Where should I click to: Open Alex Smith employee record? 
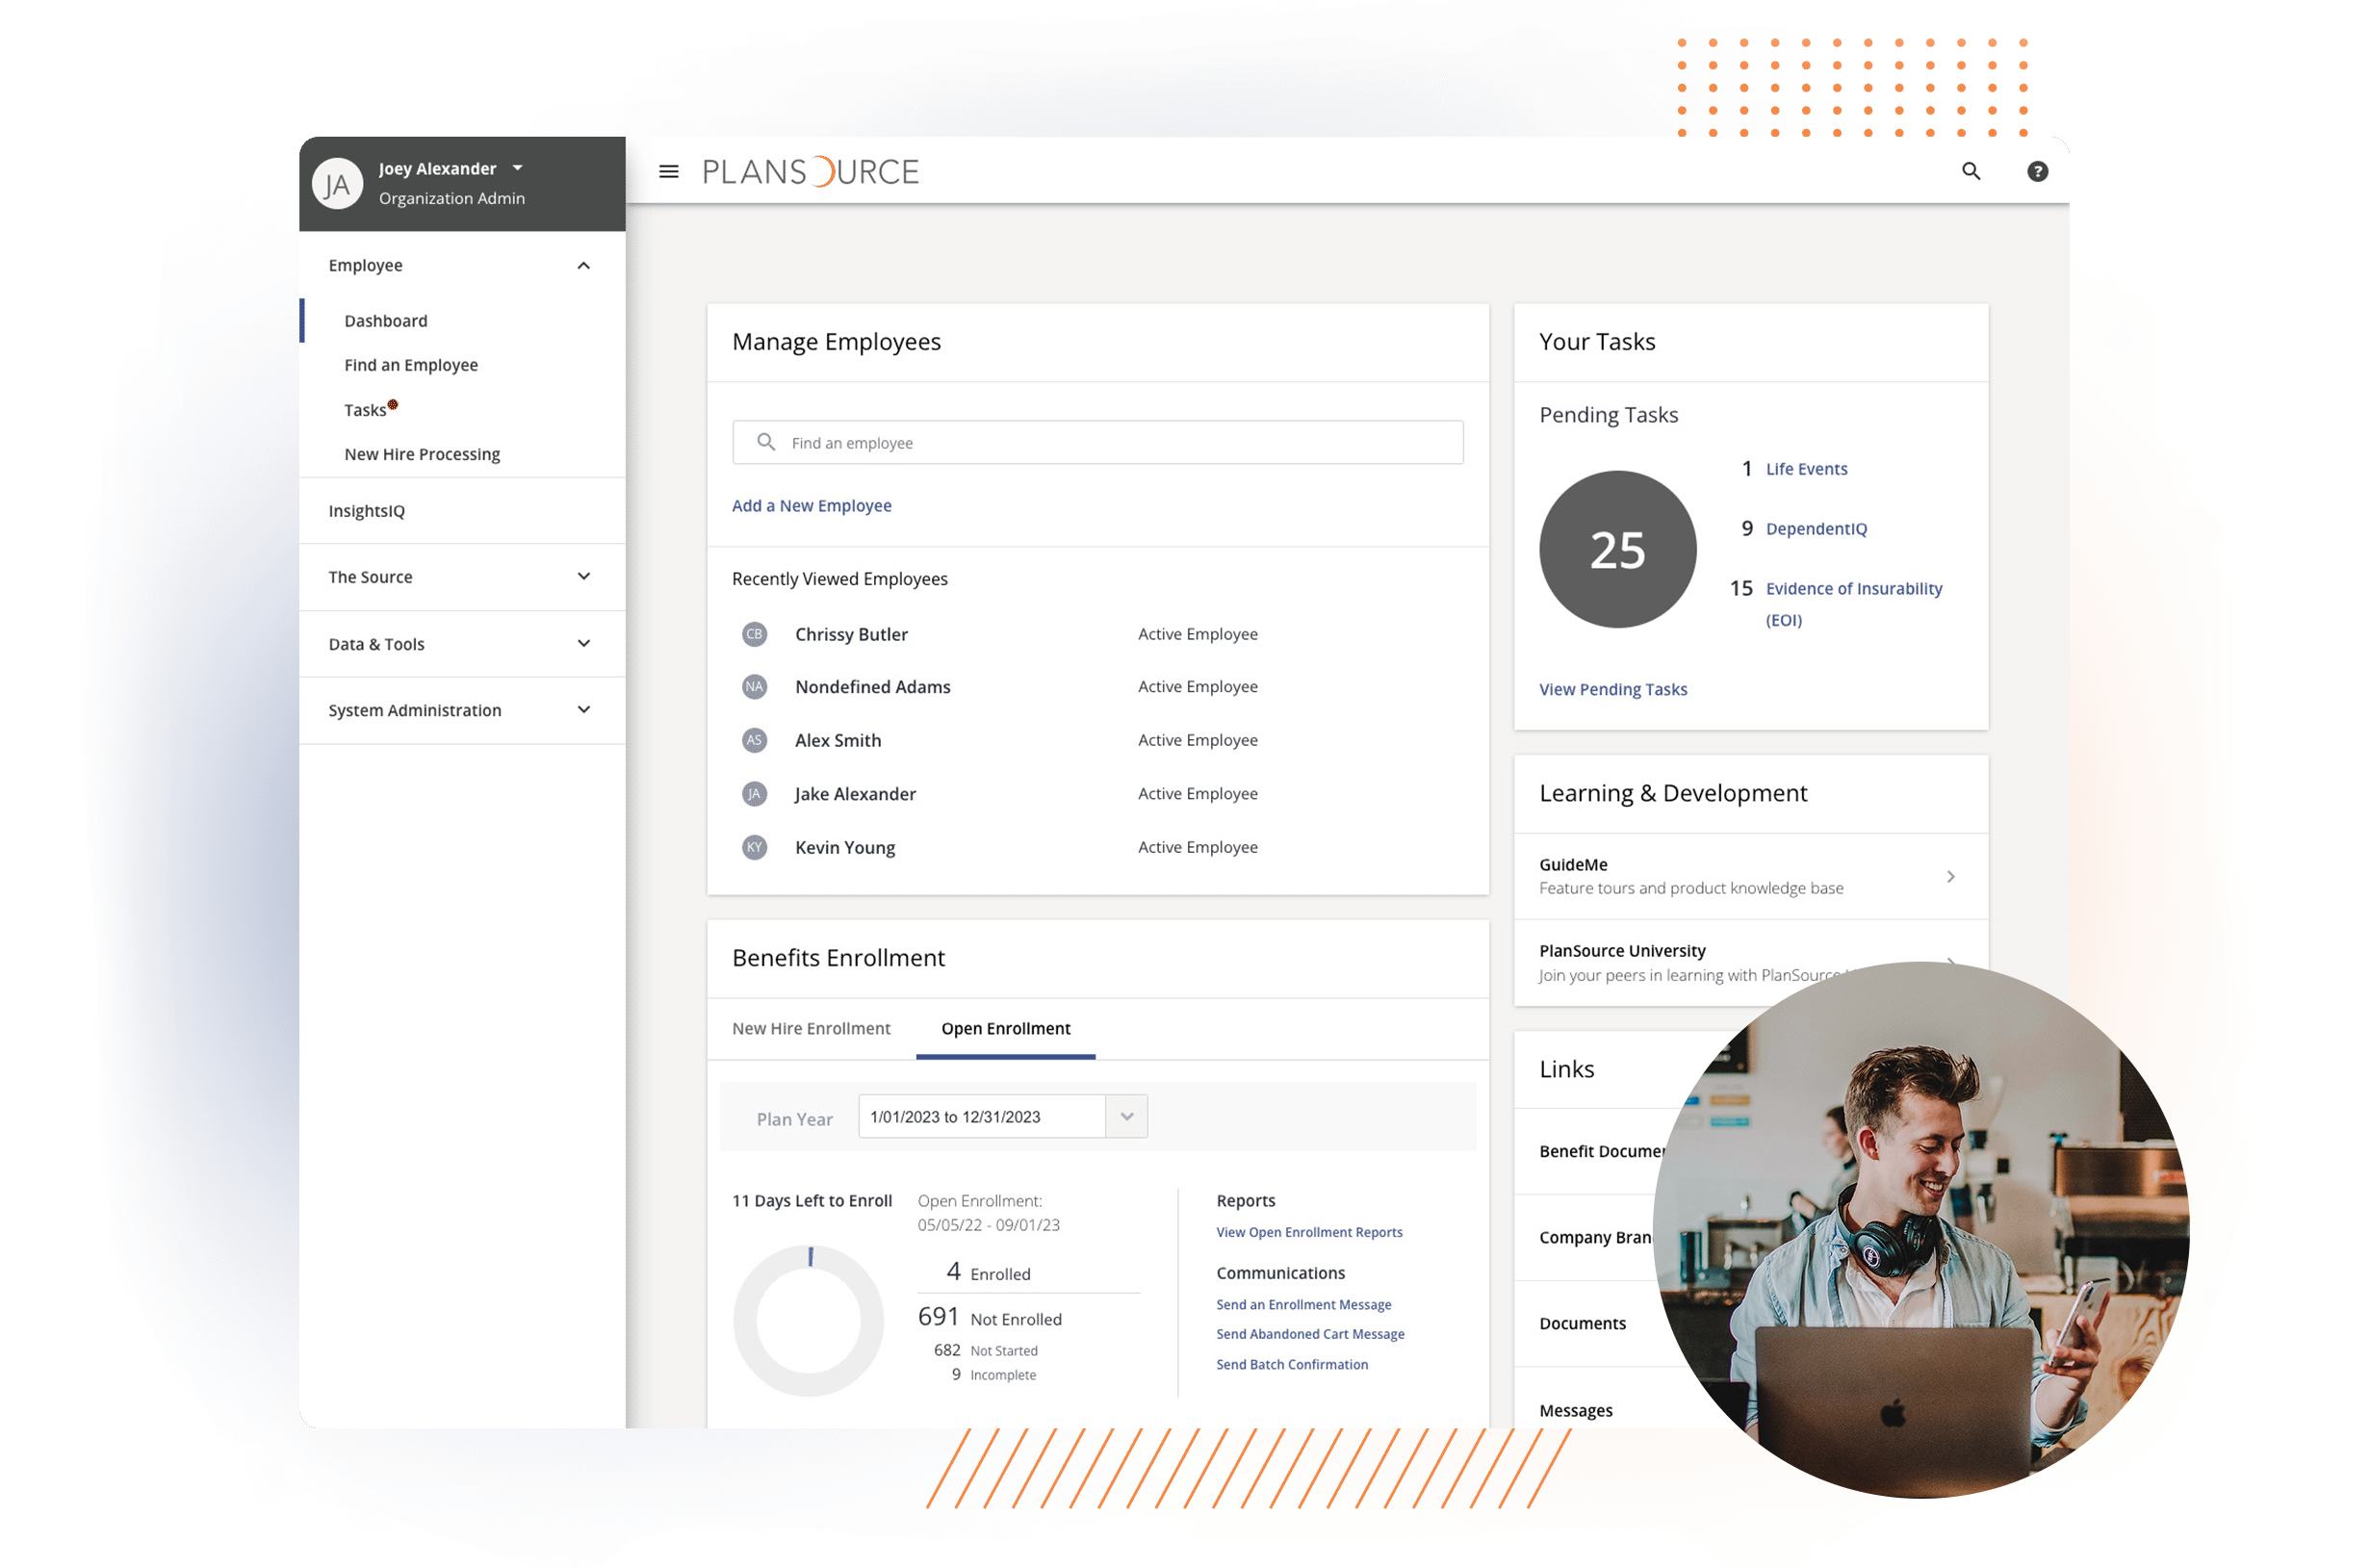click(x=838, y=740)
